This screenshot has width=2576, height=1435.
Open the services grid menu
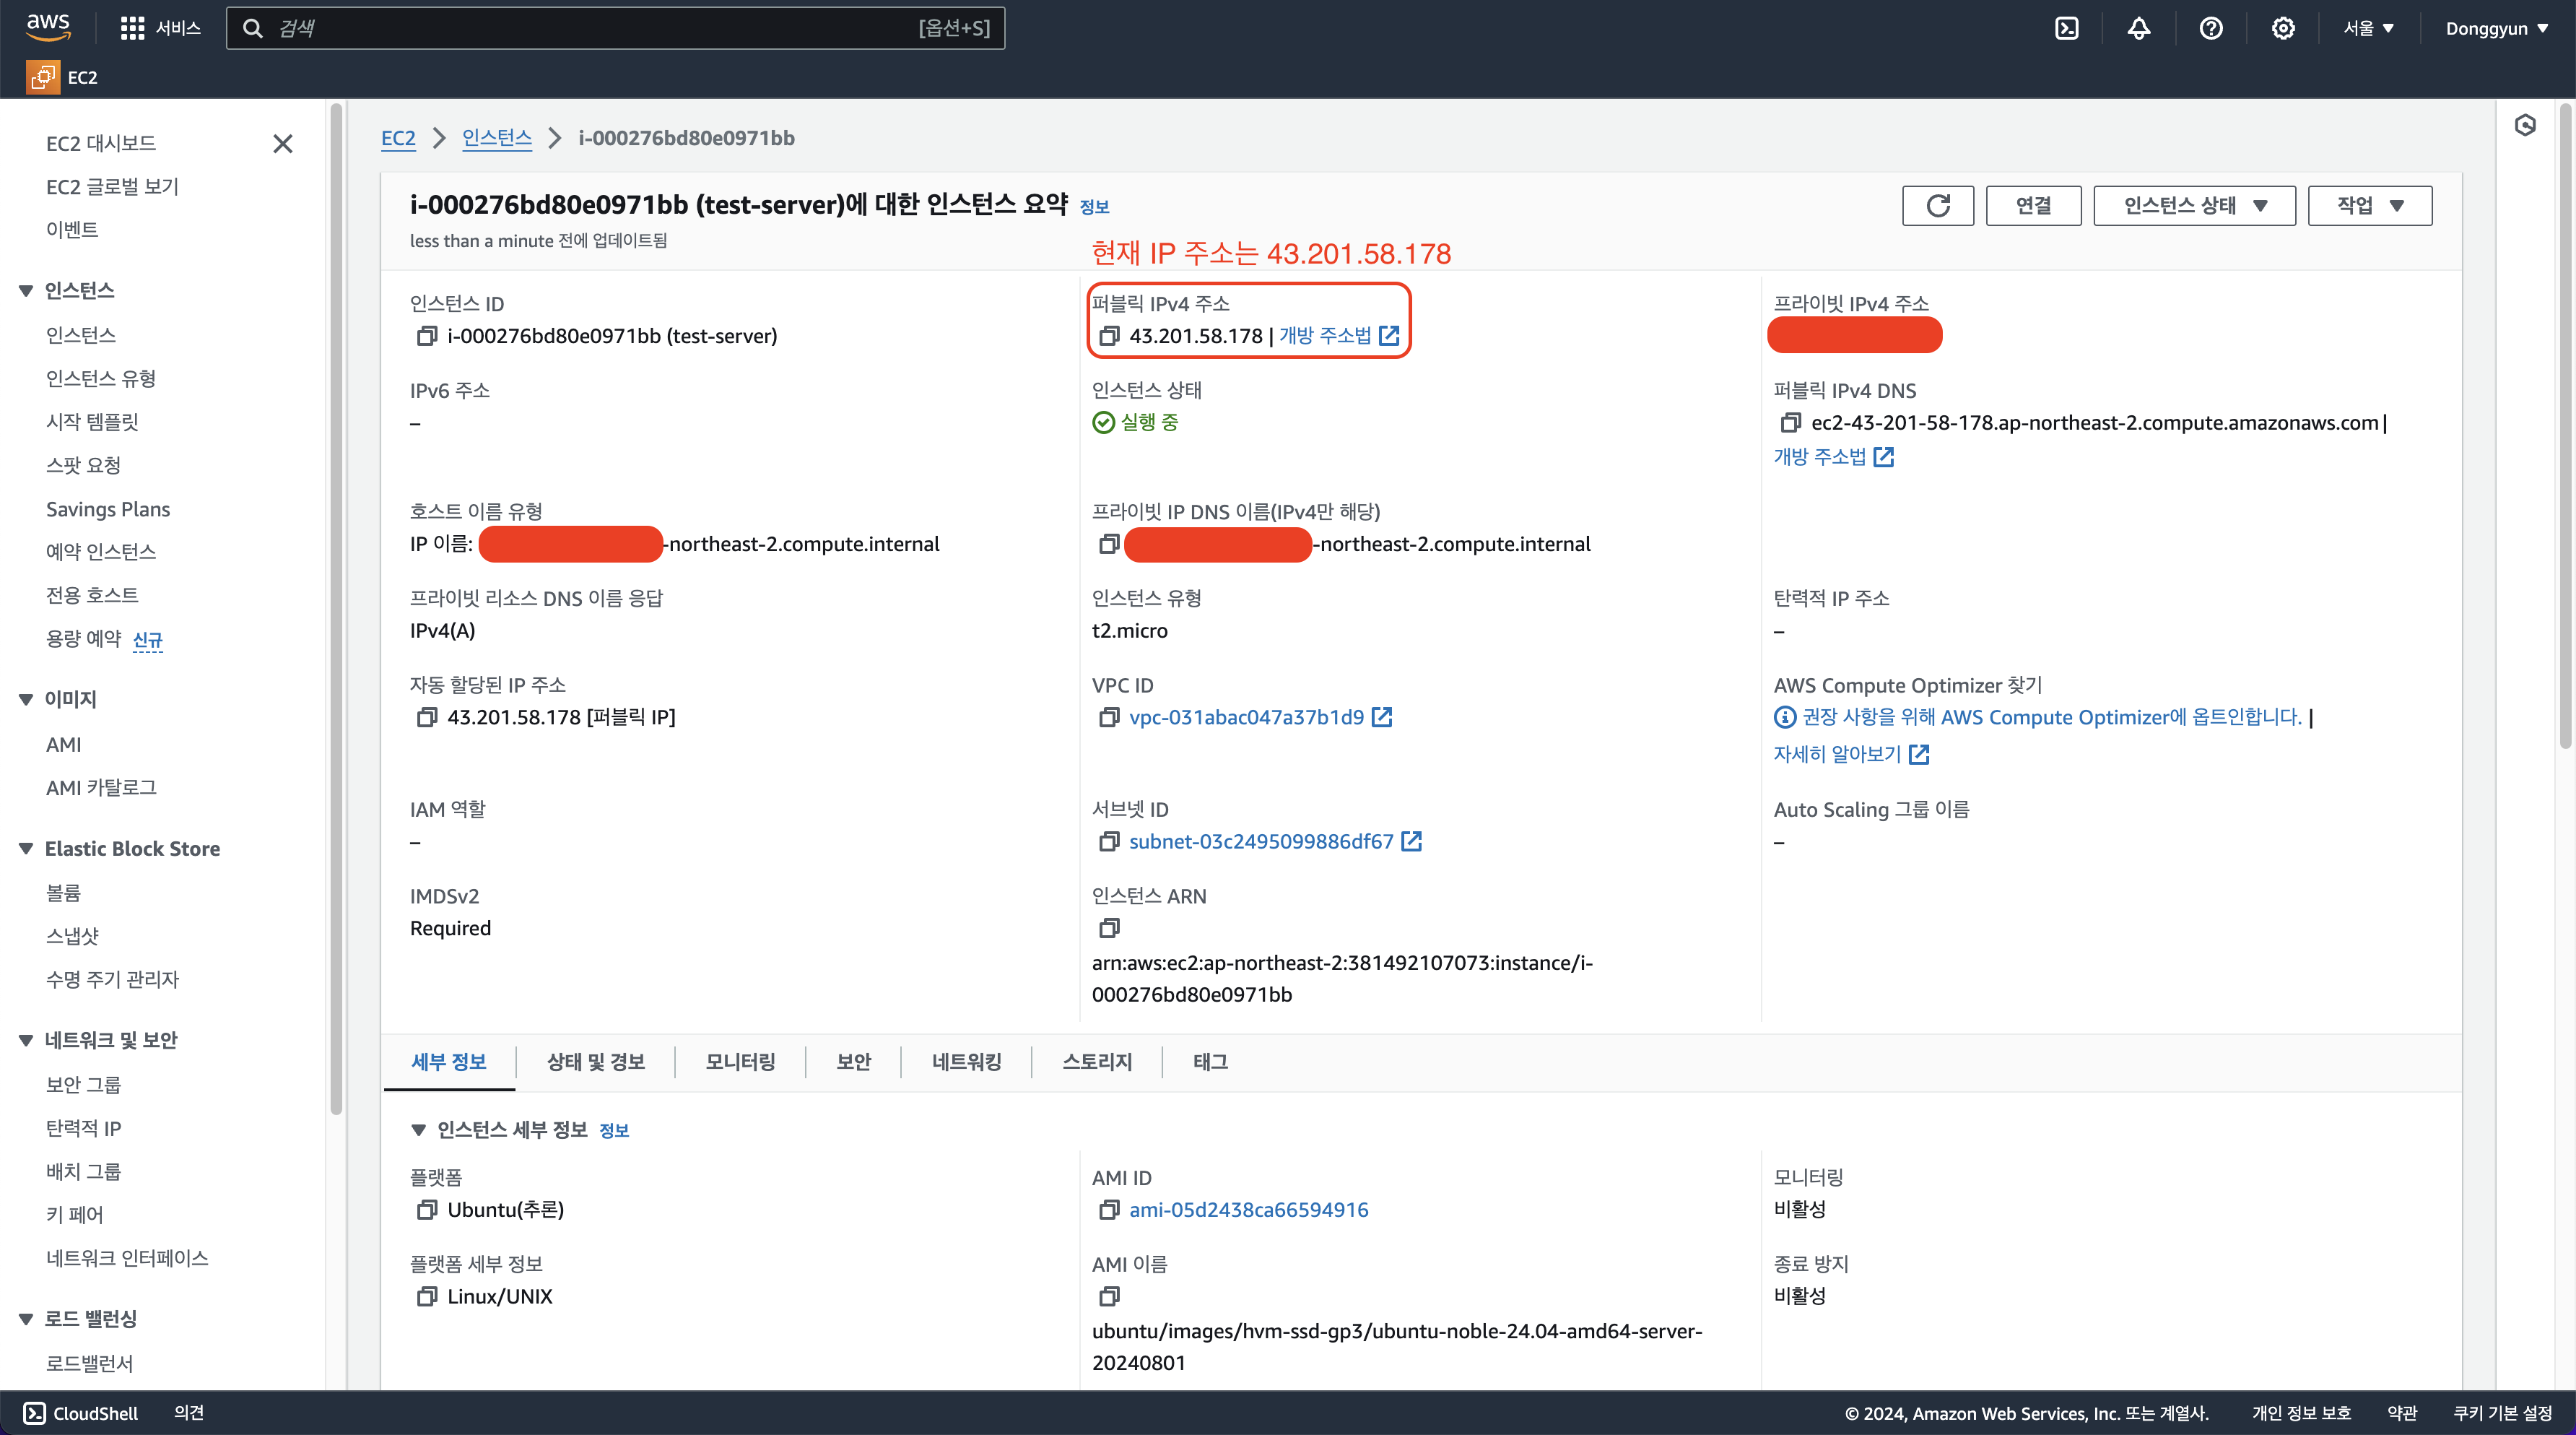132,28
